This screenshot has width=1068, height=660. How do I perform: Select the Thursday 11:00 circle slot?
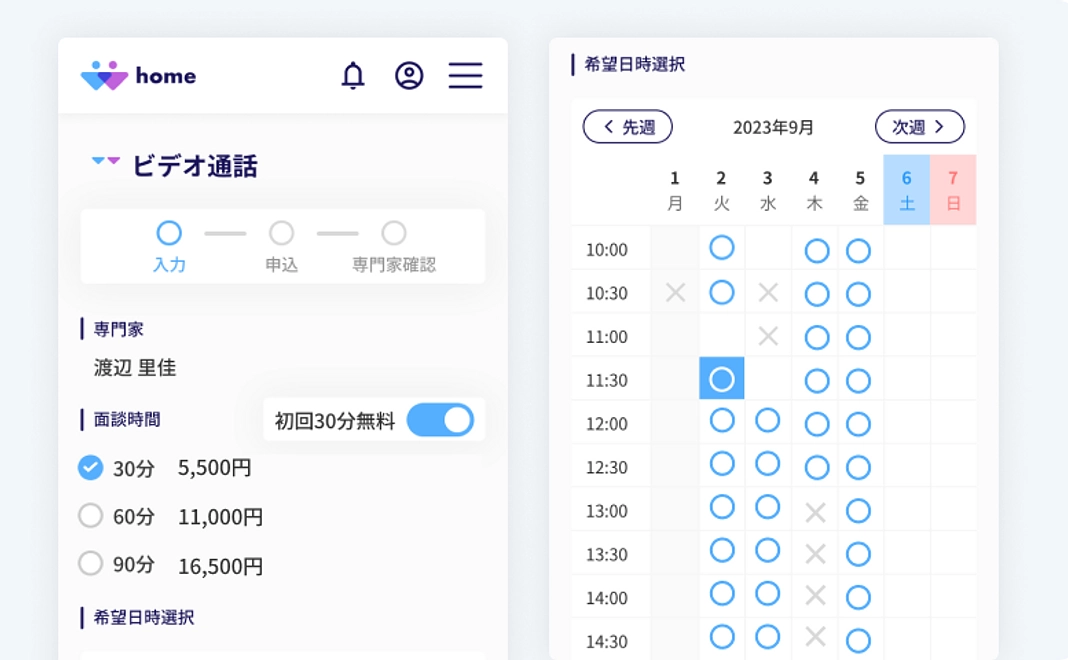pyautogui.click(x=817, y=337)
